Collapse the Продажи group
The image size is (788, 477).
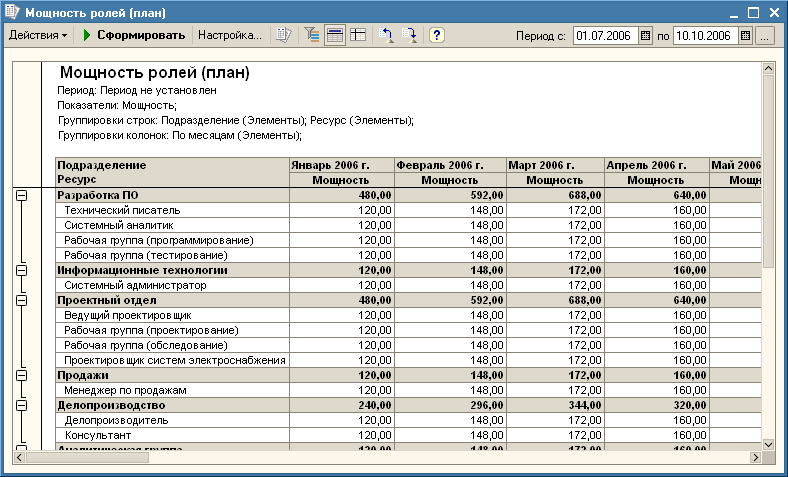[x=21, y=375]
